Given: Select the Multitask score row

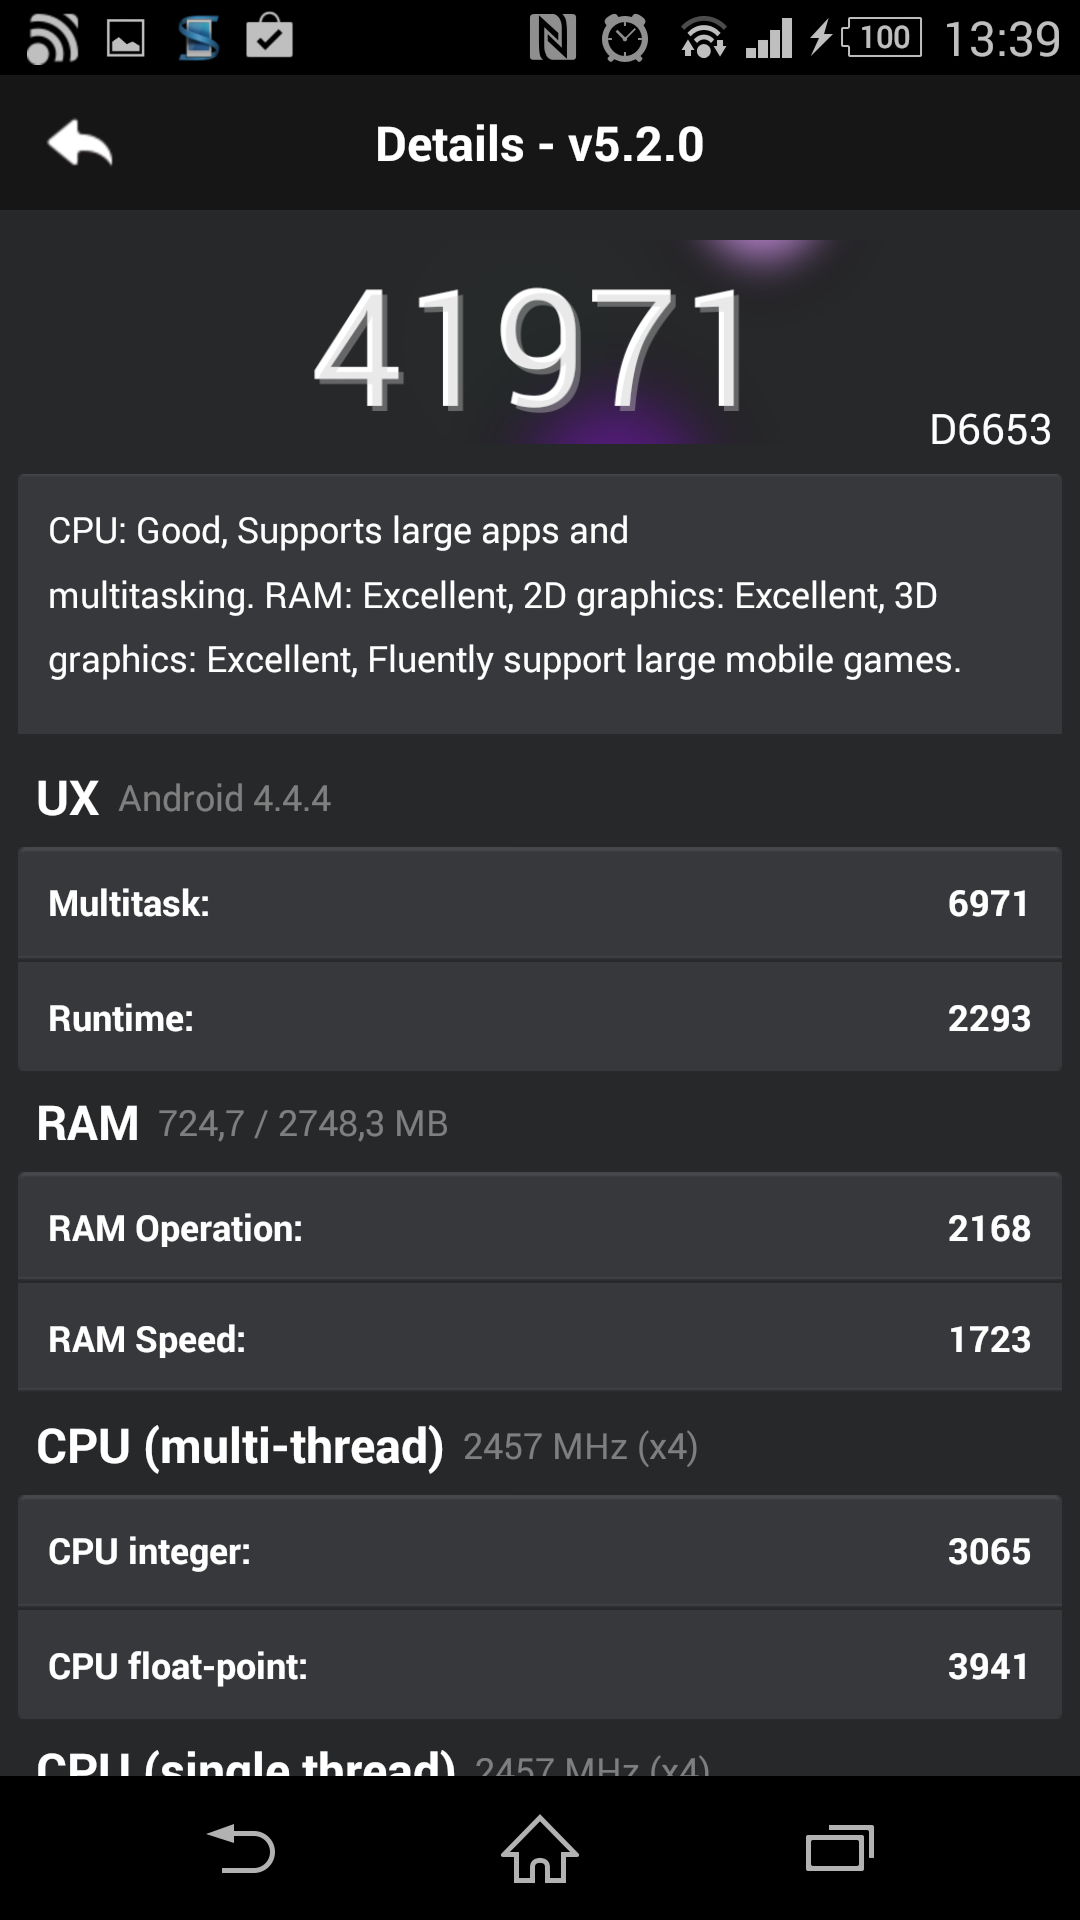Looking at the screenshot, I should 540,903.
